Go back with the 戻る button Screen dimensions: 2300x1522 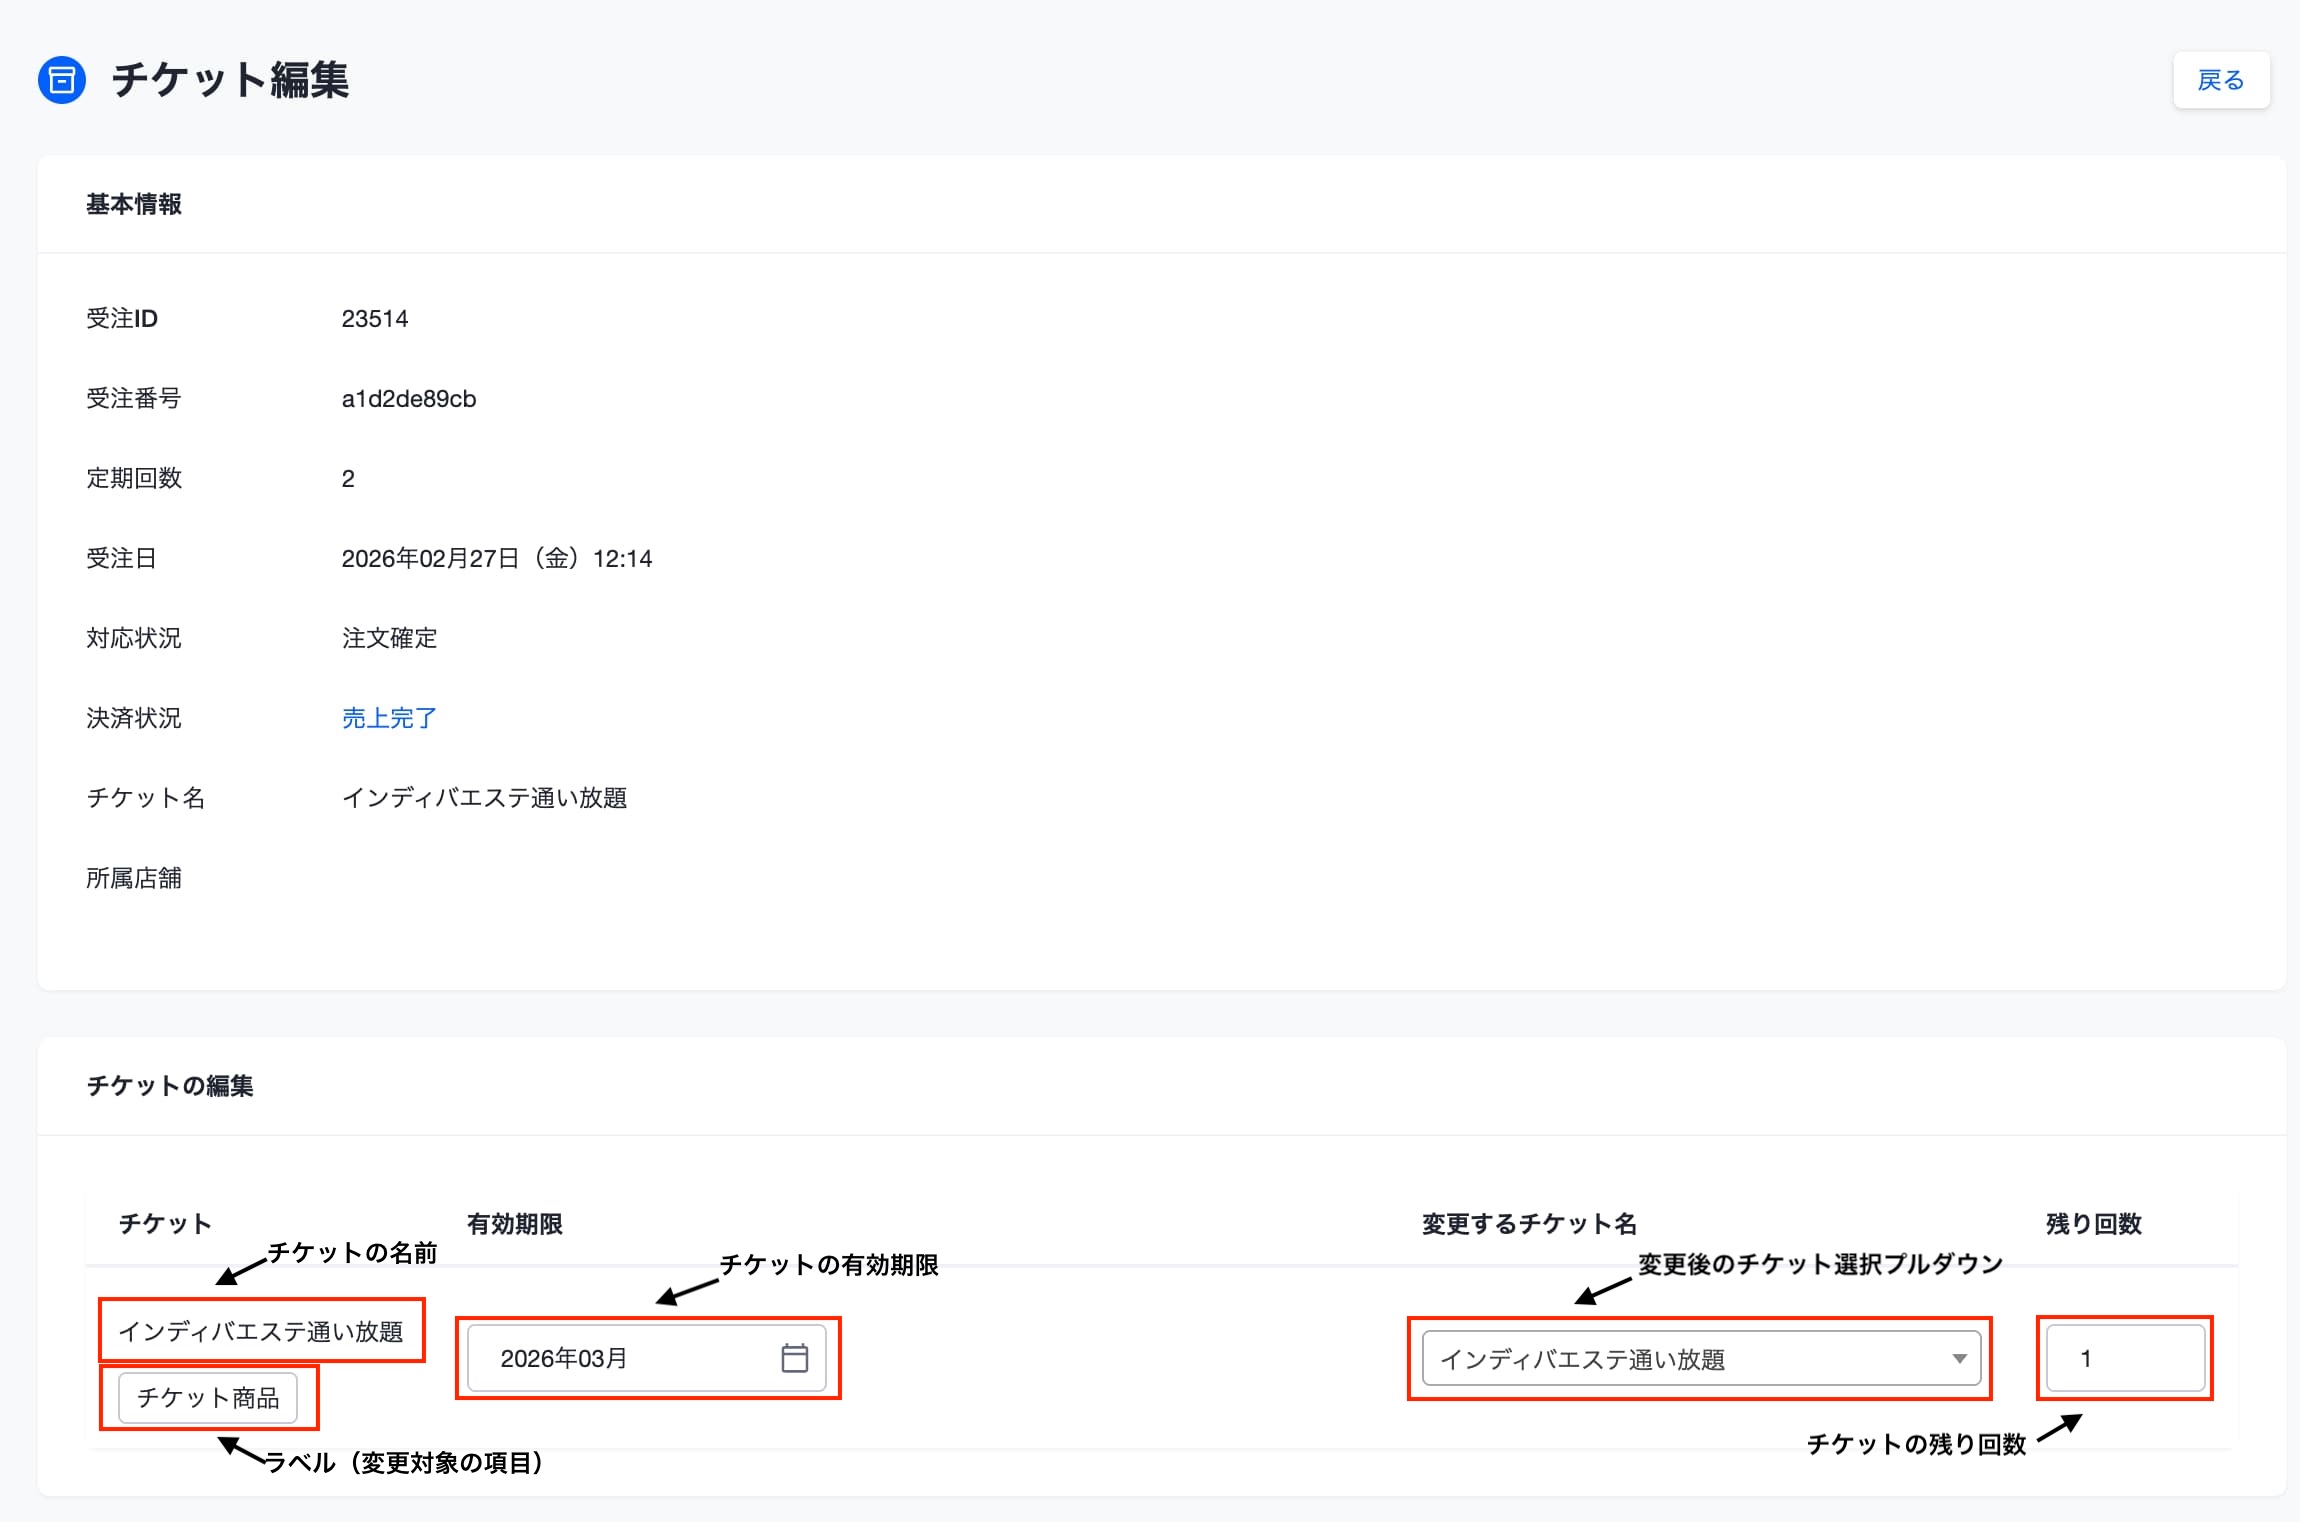[x=2221, y=80]
